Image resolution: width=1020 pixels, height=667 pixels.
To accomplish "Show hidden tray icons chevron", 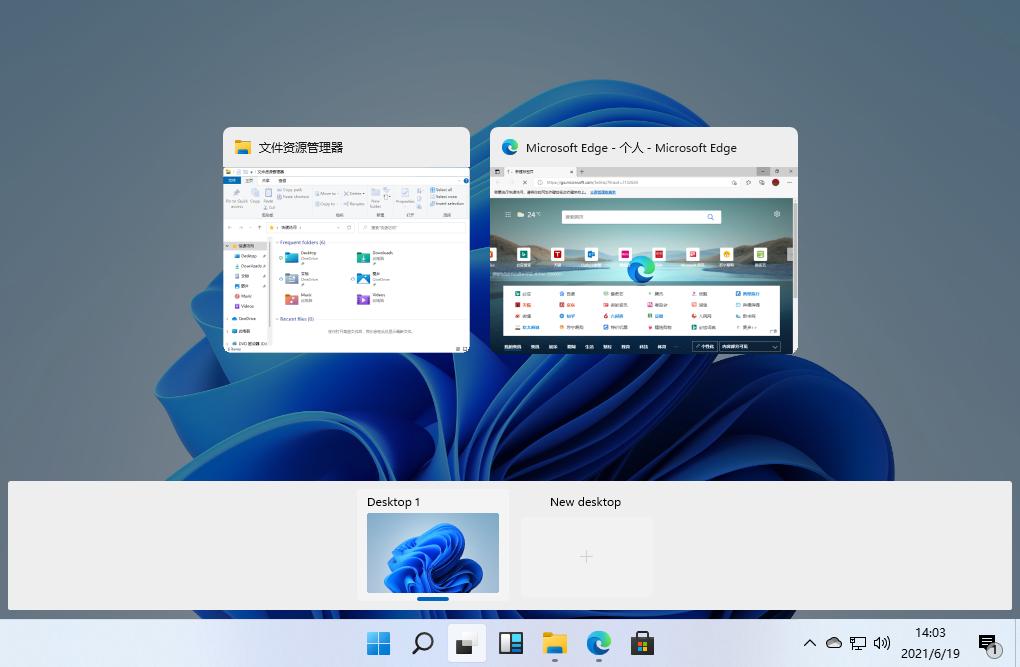I will 809,643.
